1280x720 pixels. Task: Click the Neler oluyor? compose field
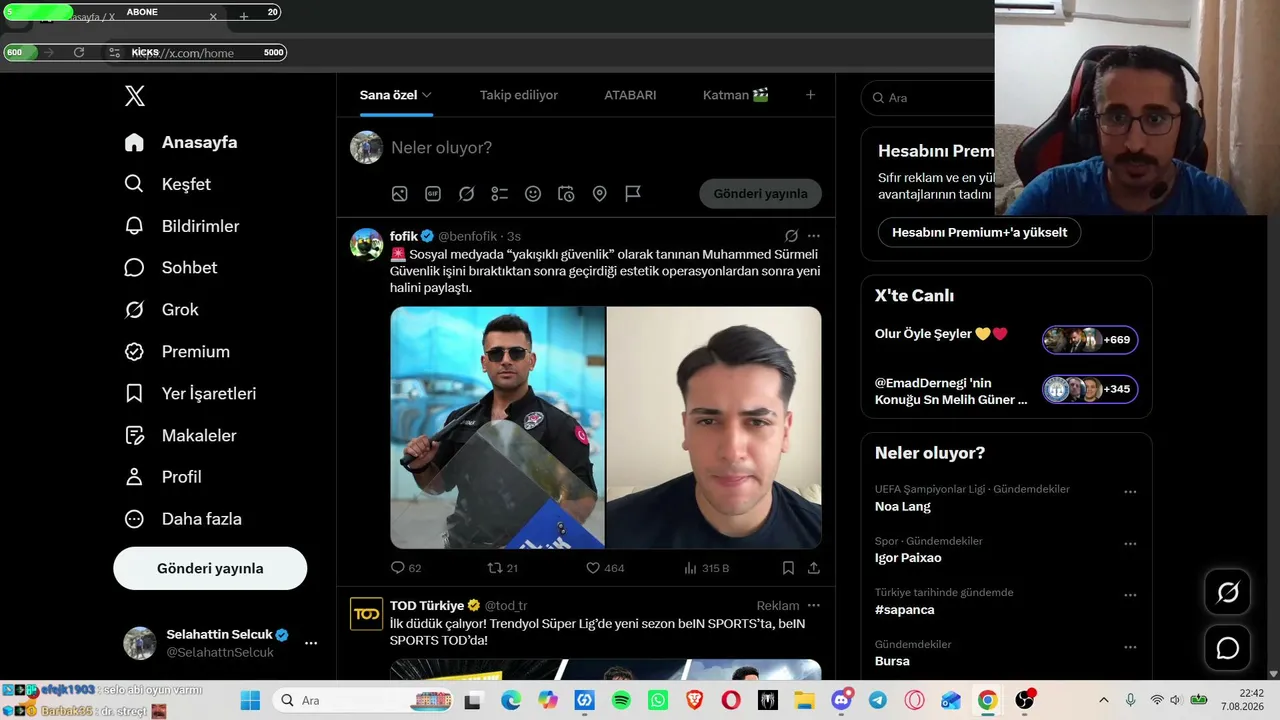pos(441,148)
